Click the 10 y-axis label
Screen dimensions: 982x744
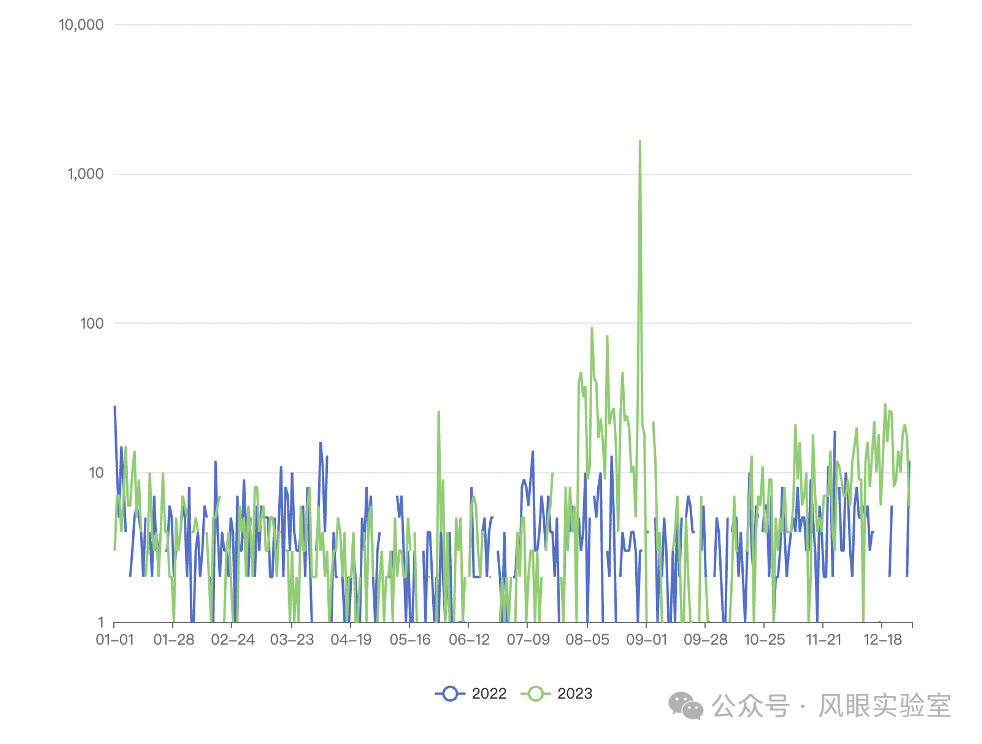point(96,473)
